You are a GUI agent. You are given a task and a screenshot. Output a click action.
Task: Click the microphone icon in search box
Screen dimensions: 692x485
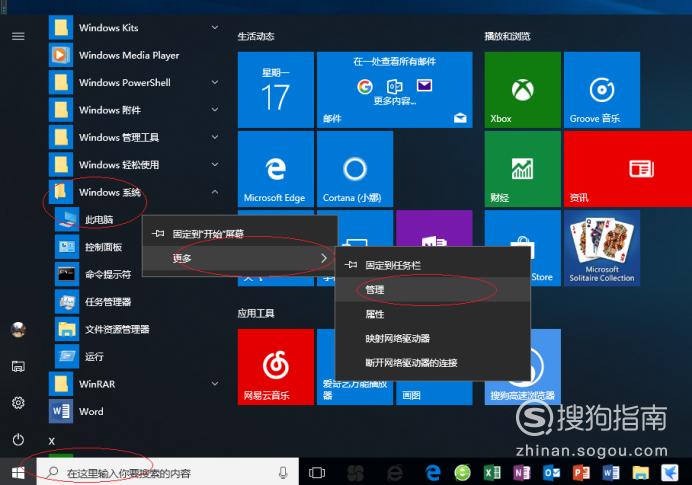tap(283, 473)
